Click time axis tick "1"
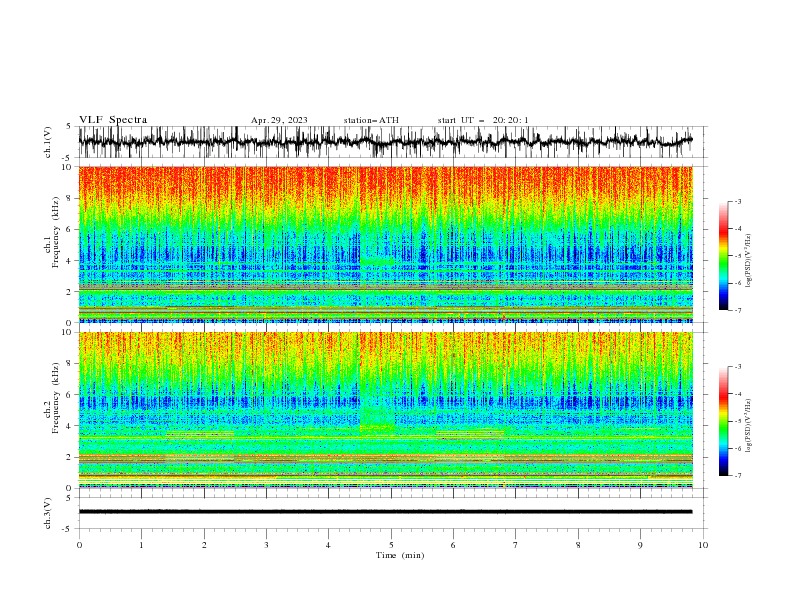 (141, 545)
